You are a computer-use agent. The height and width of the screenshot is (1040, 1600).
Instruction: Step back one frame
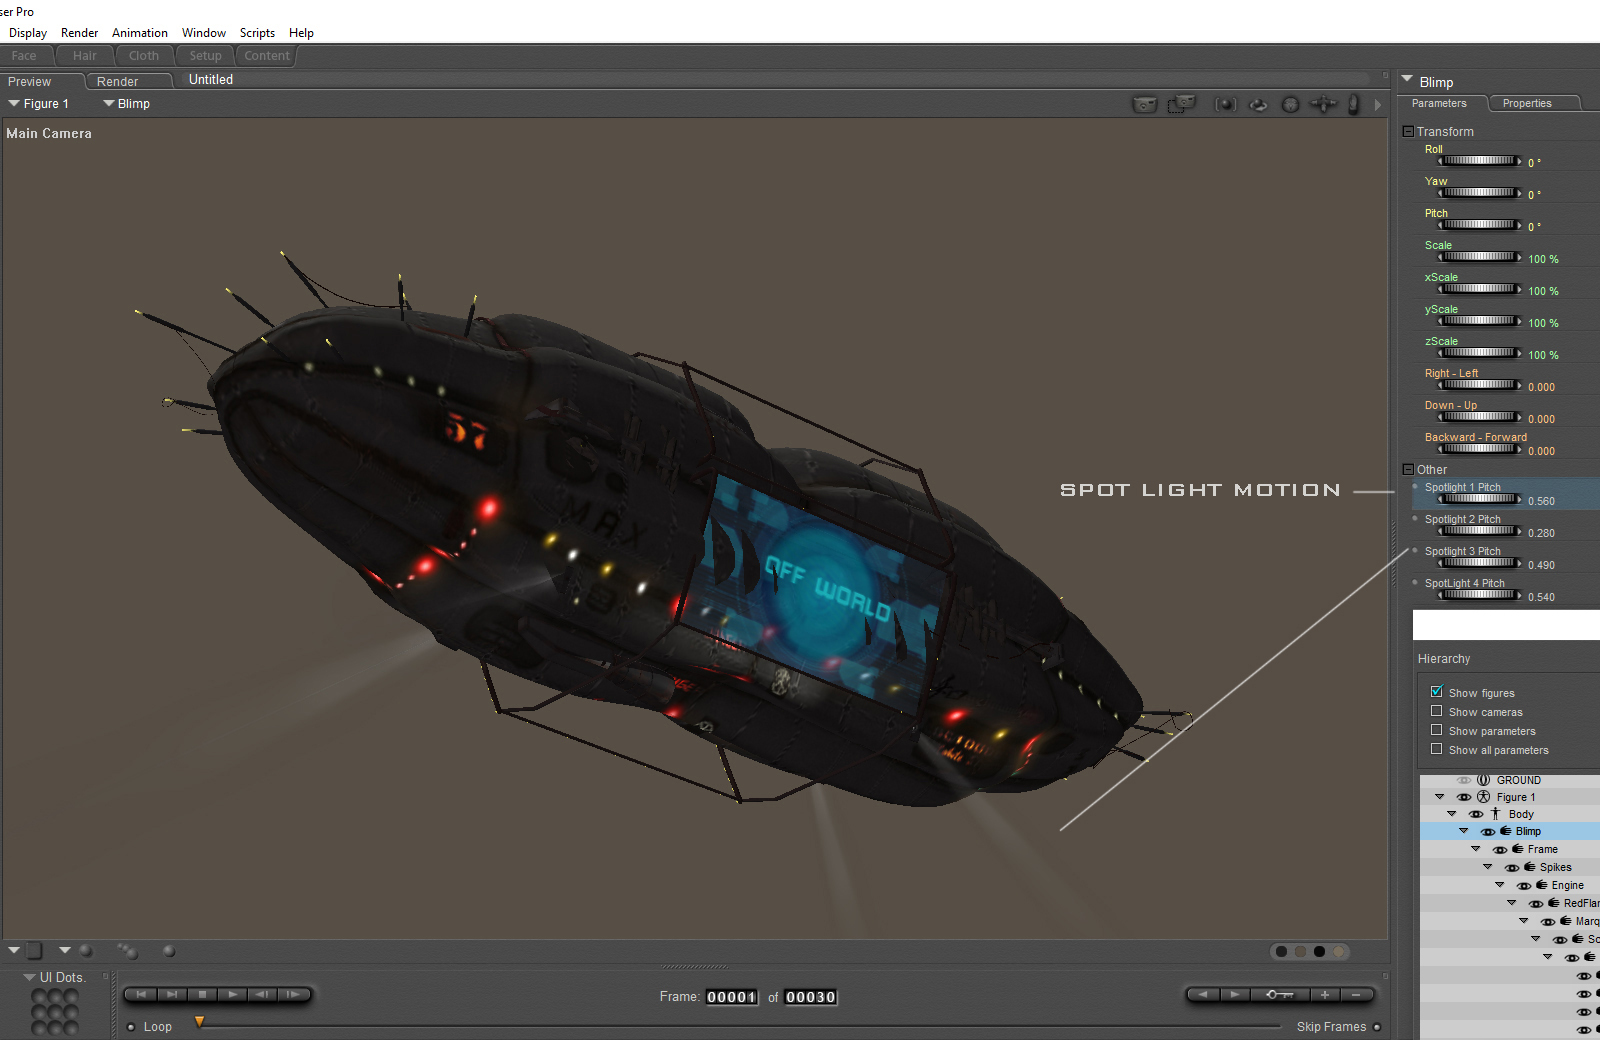pyautogui.click(x=262, y=994)
